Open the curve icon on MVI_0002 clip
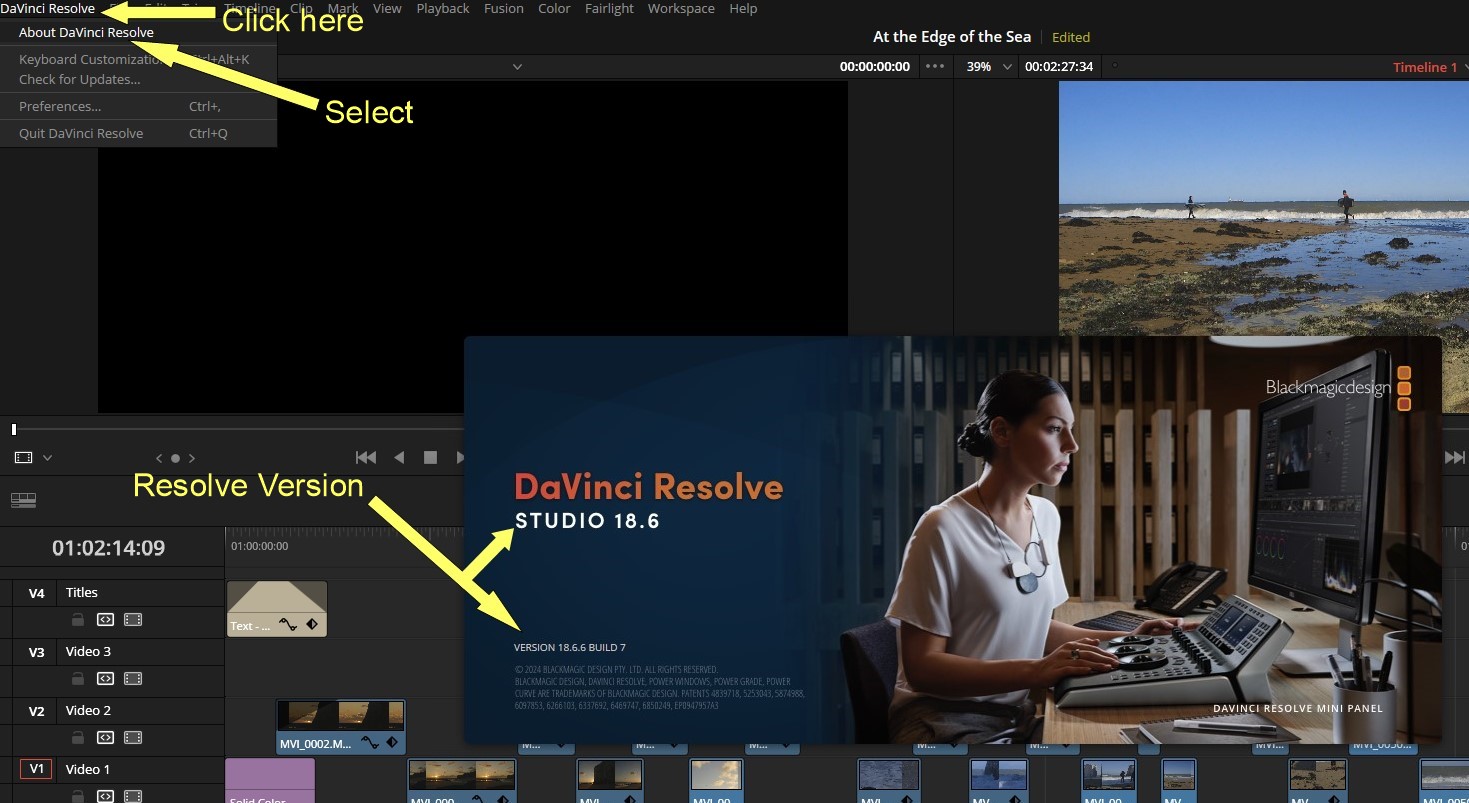This screenshot has width=1469, height=803. (369, 742)
